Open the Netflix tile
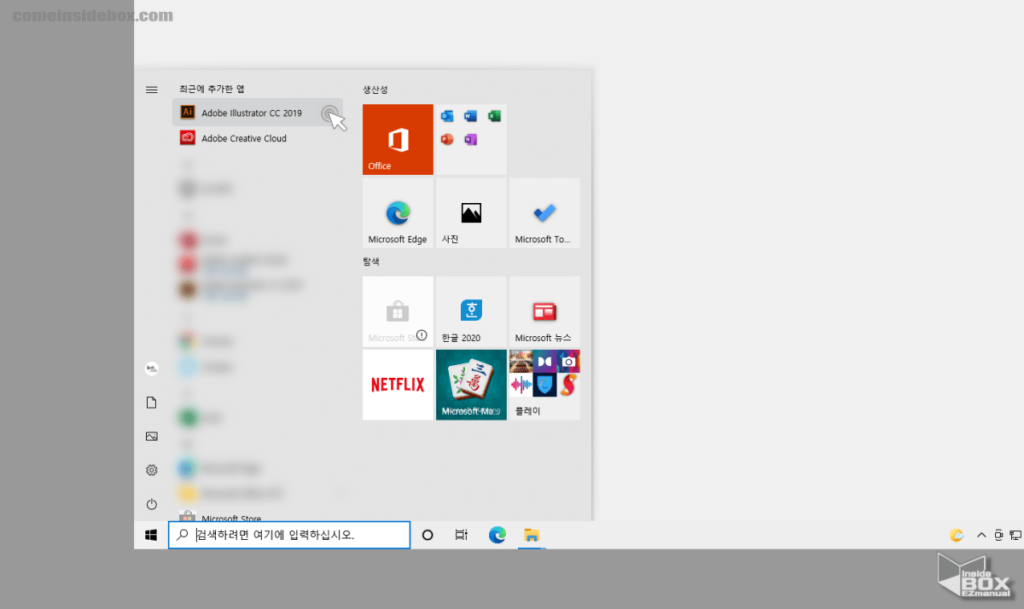1024x609 pixels. click(x=397, y=385)
